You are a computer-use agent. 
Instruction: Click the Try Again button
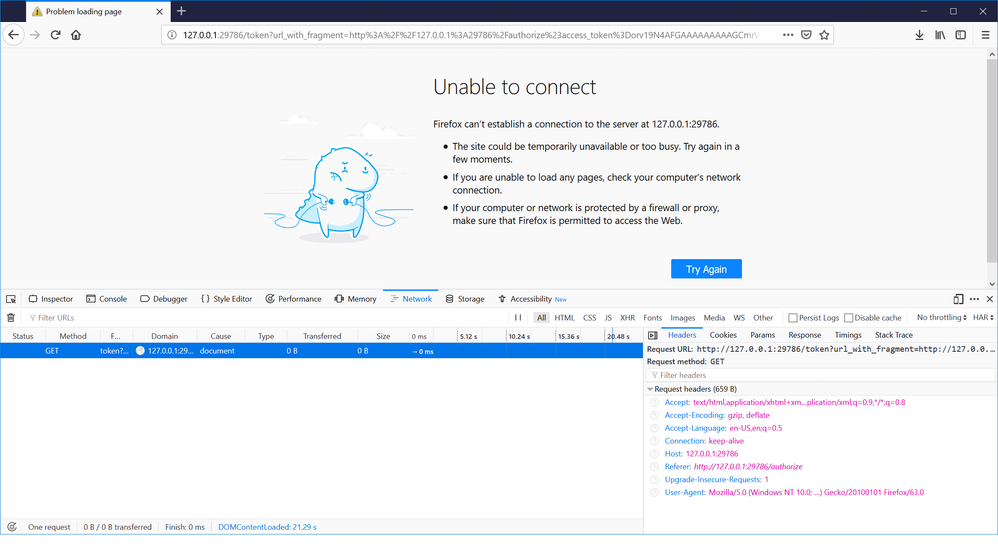point(706,269)
